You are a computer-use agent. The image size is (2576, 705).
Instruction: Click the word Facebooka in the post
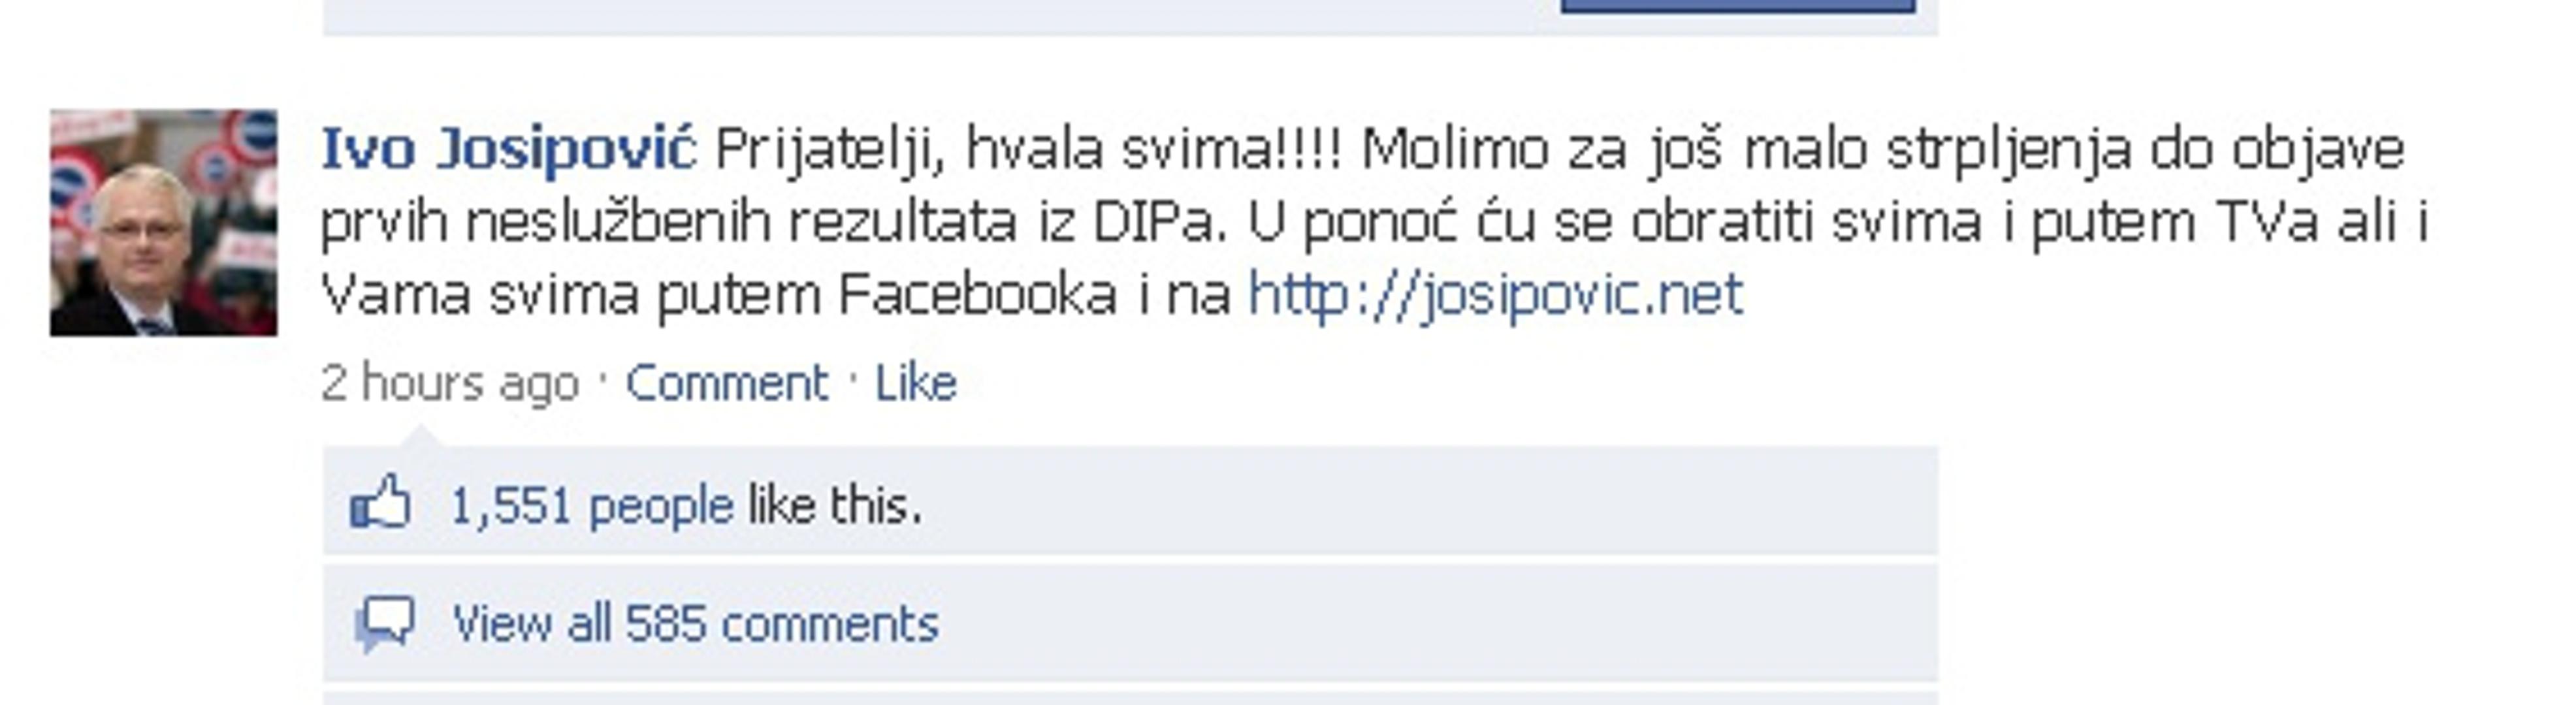[978, 295]
